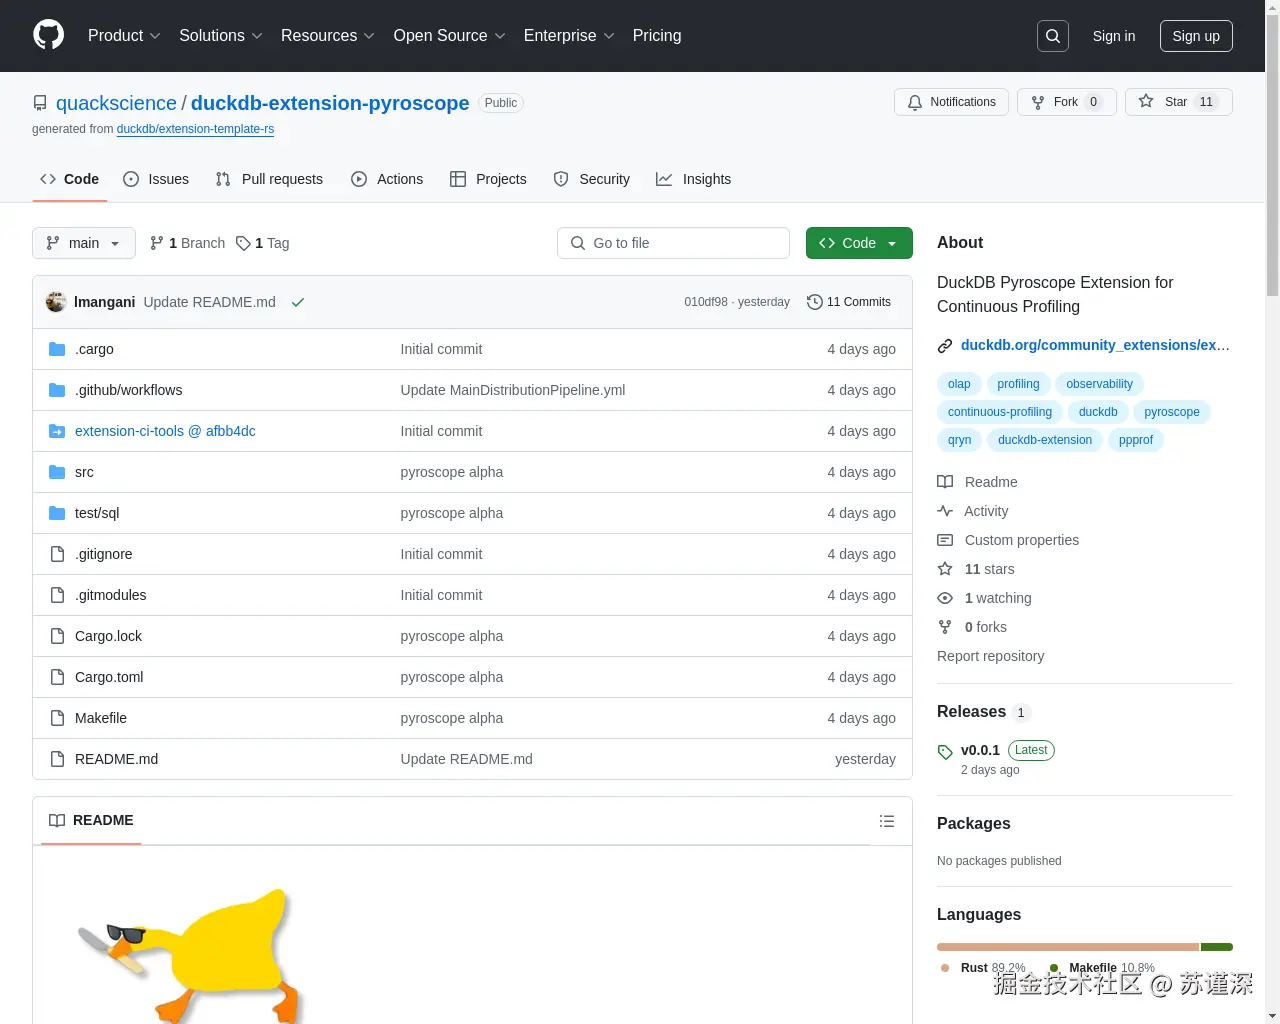The height and width of the screenshot is (1024, 1280).
Task: Click the Sign up button
Action: tap(1196, 36)
